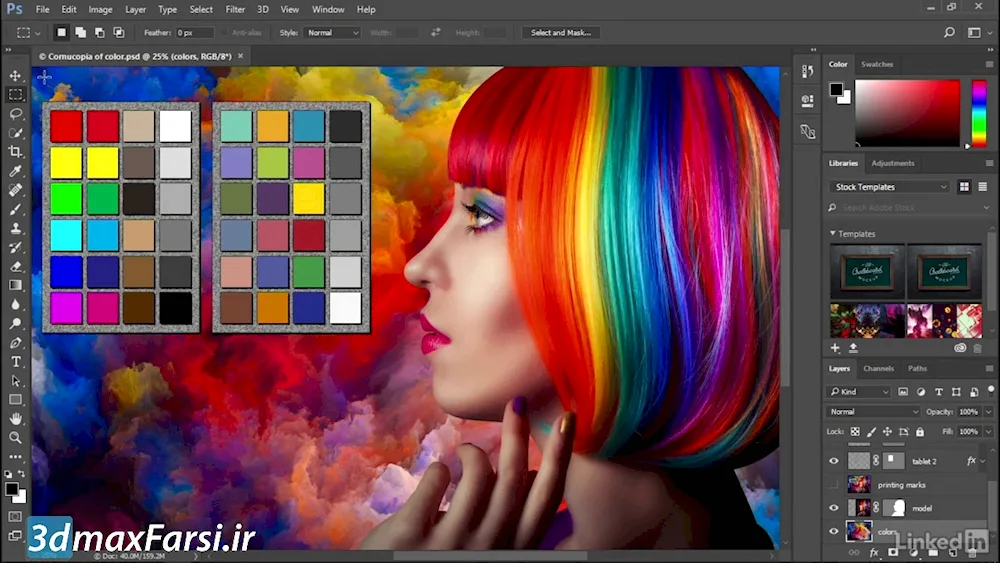
Task: Click the vertical hue spectrum slider
Action: pyautogui.click(x=979, y=113)
